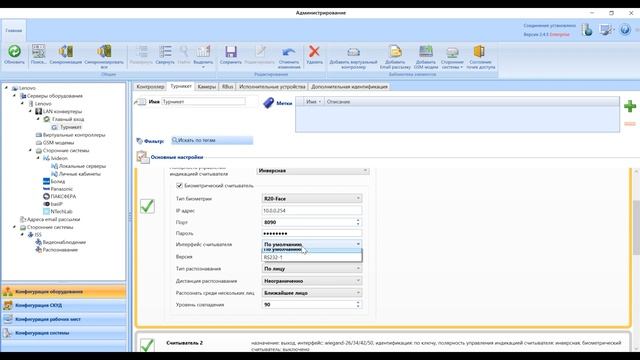Select Адреса email рассылки tree item
The height and width of the screenshot is (360, 640).
[53, 219]
